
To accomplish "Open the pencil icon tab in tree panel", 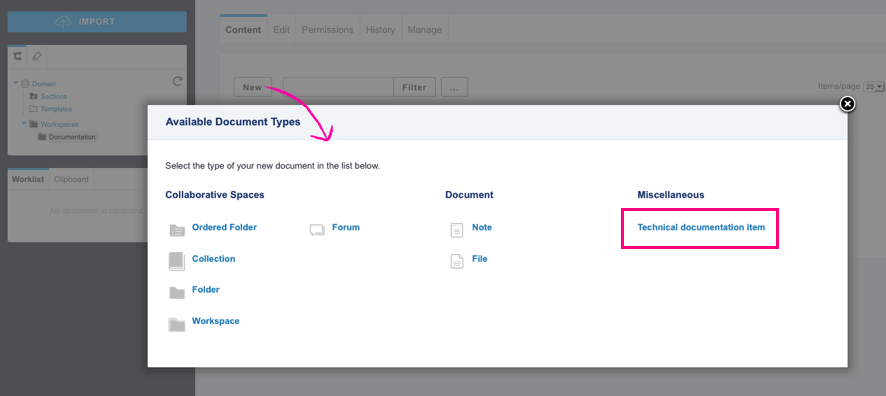I will [37, 56].
